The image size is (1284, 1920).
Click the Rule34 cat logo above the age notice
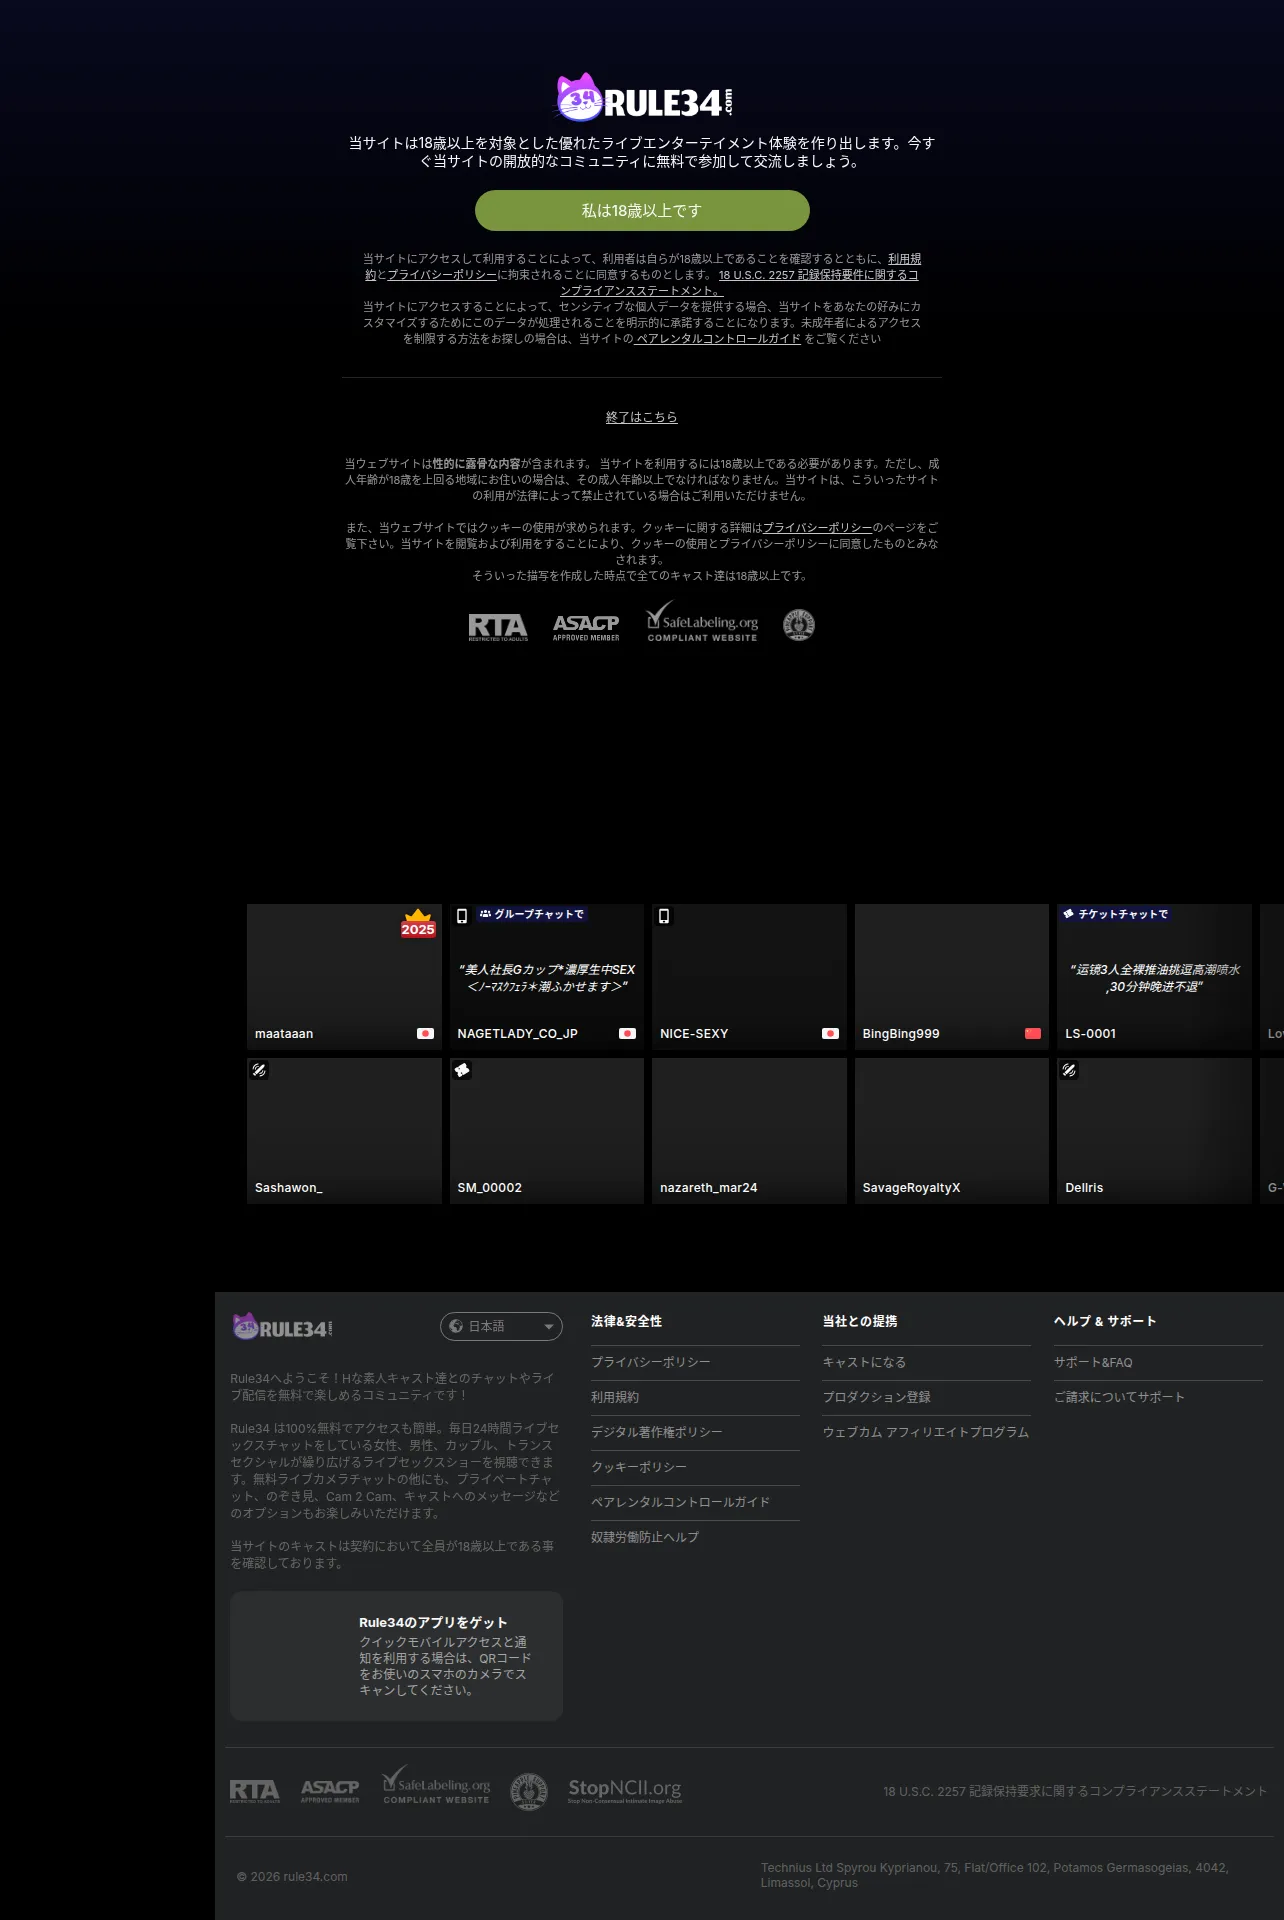(x=645, y=99)
